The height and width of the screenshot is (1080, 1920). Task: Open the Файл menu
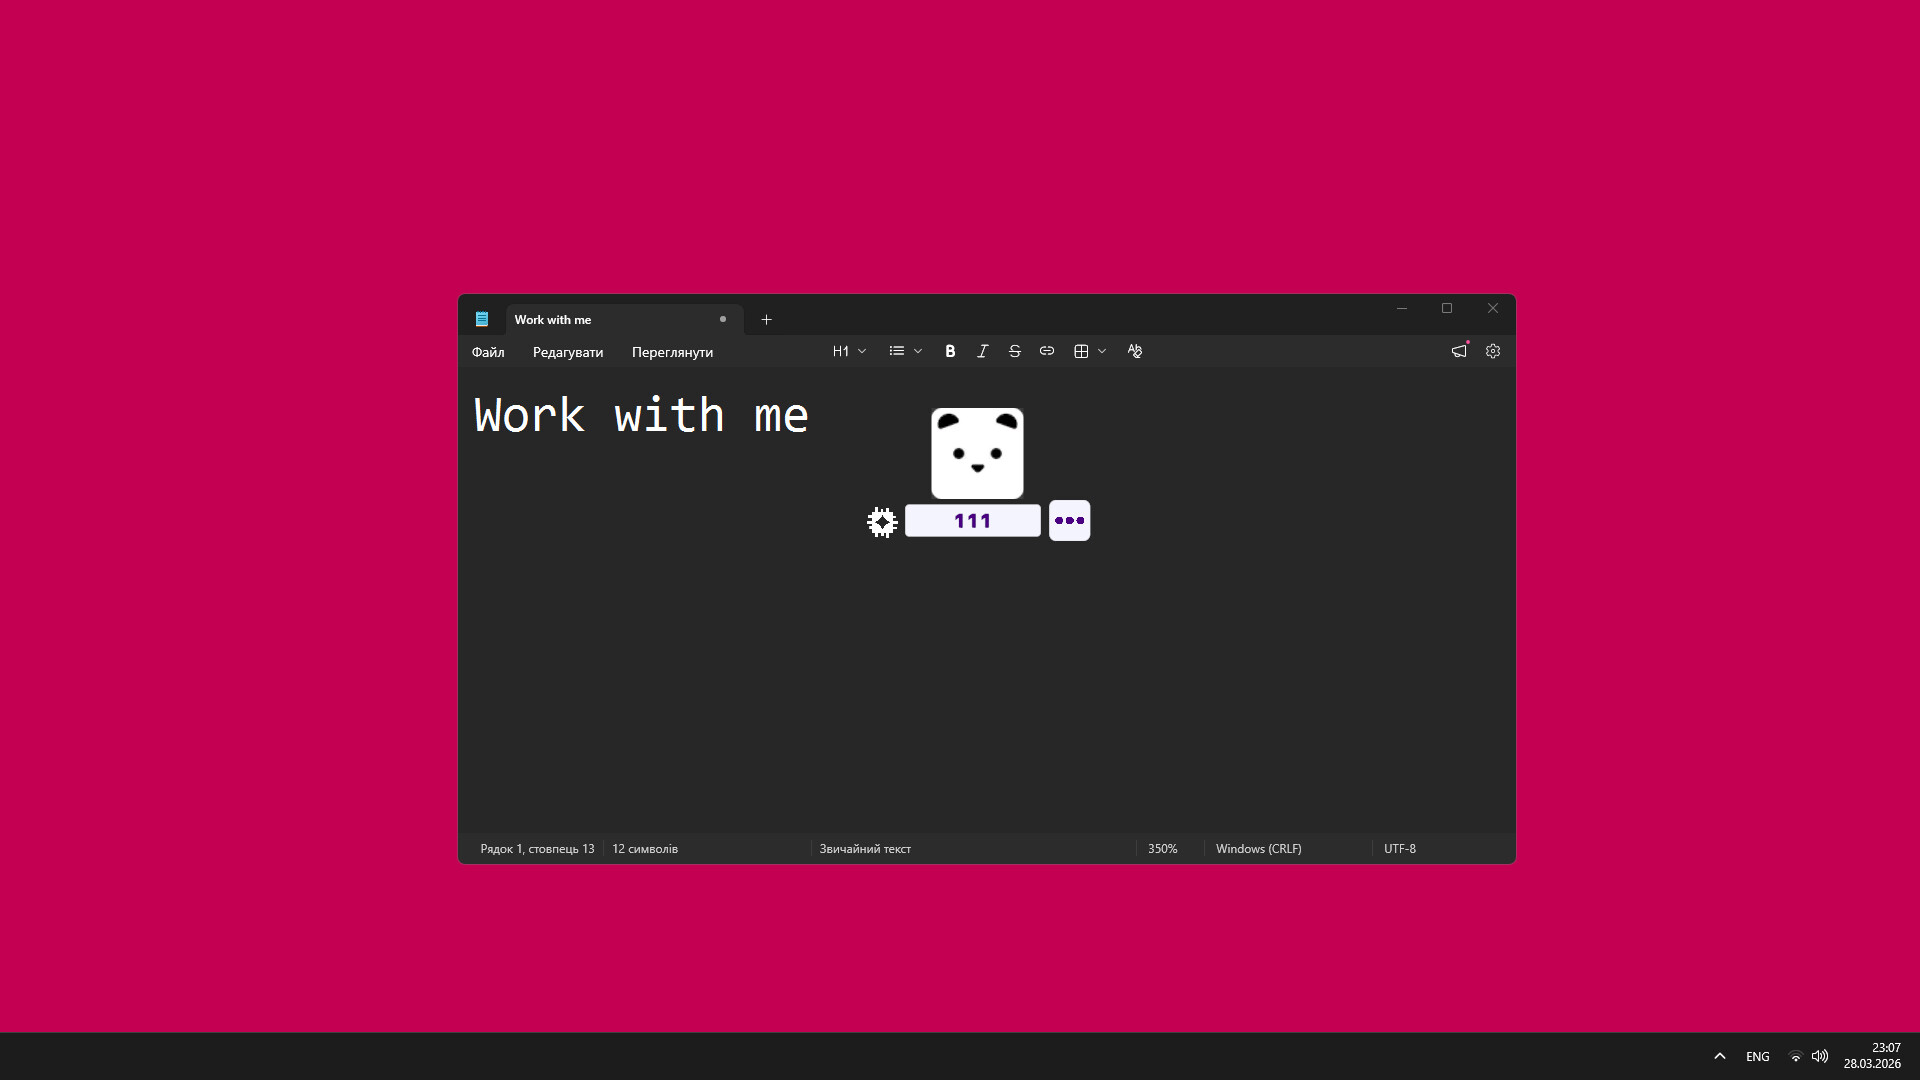[487, 352]
